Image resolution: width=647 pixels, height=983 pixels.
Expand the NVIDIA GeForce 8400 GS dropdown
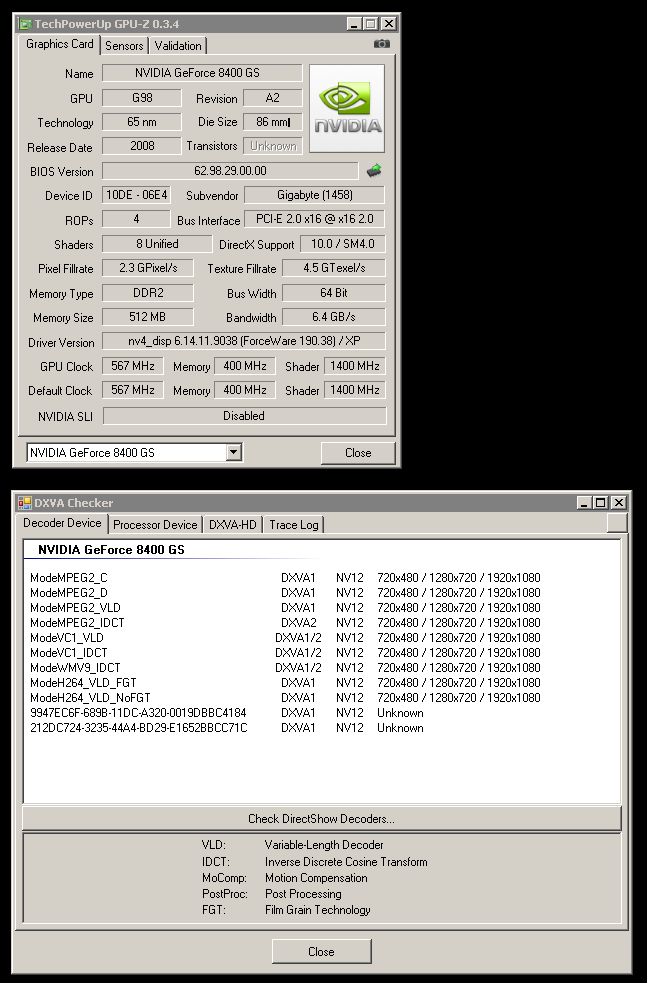[x=233, y=452]
